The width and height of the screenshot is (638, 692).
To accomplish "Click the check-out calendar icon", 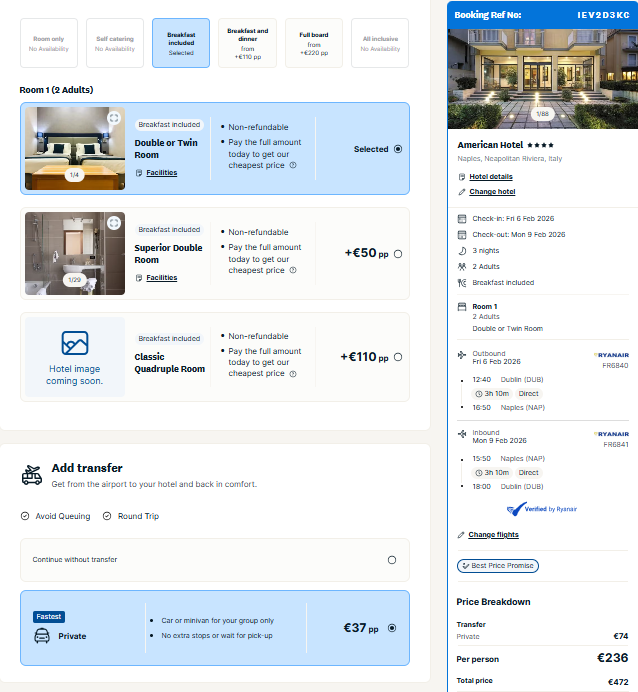I will [462, 234].
